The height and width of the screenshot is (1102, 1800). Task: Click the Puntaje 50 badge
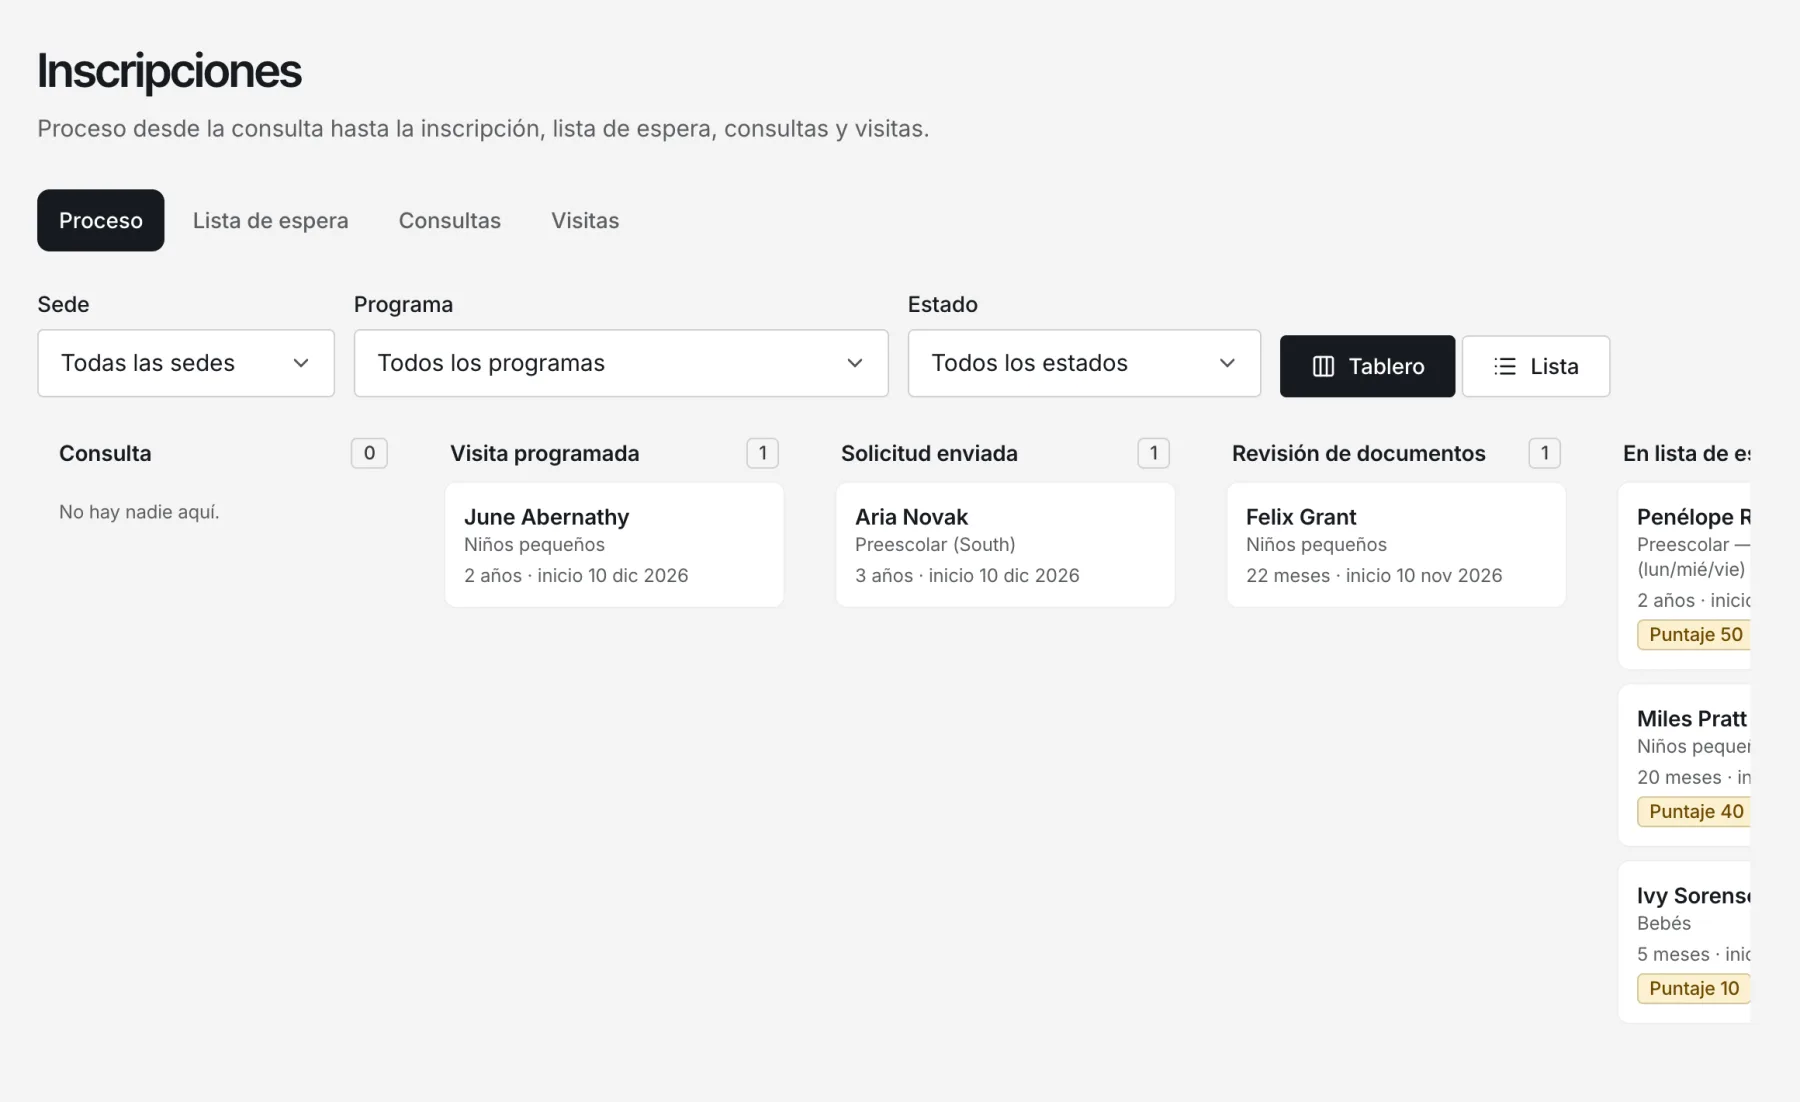click(1695, 634)
